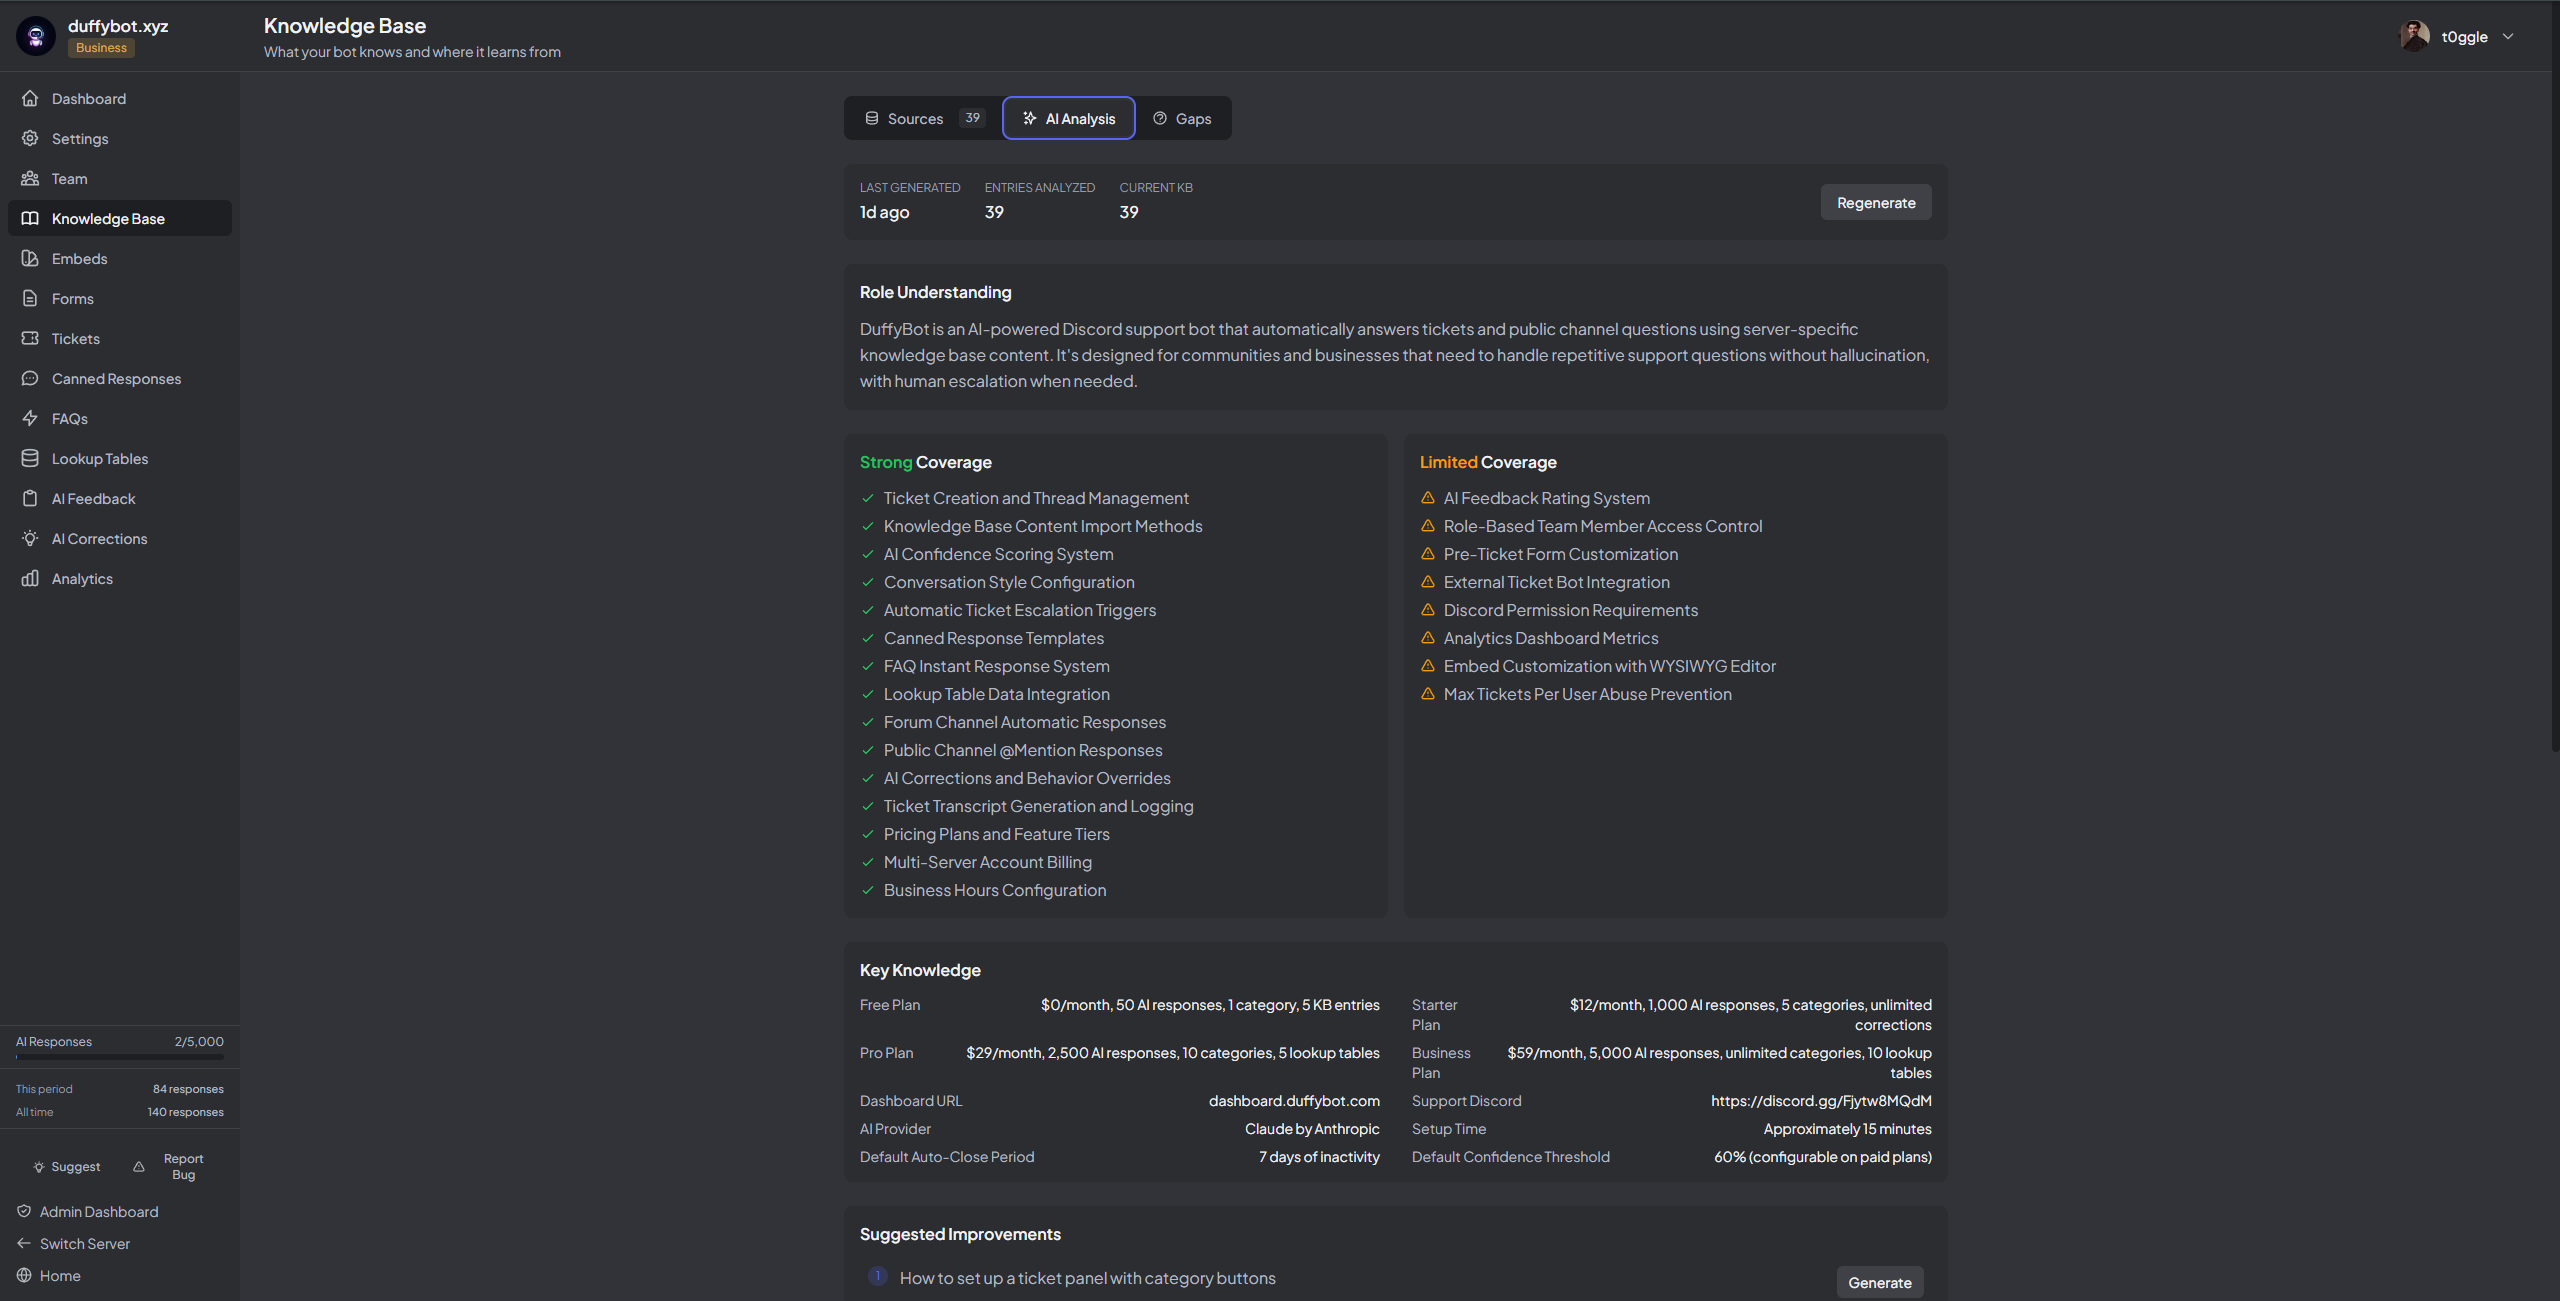Click the duffybot.xyz server avatar

(36, 36)
